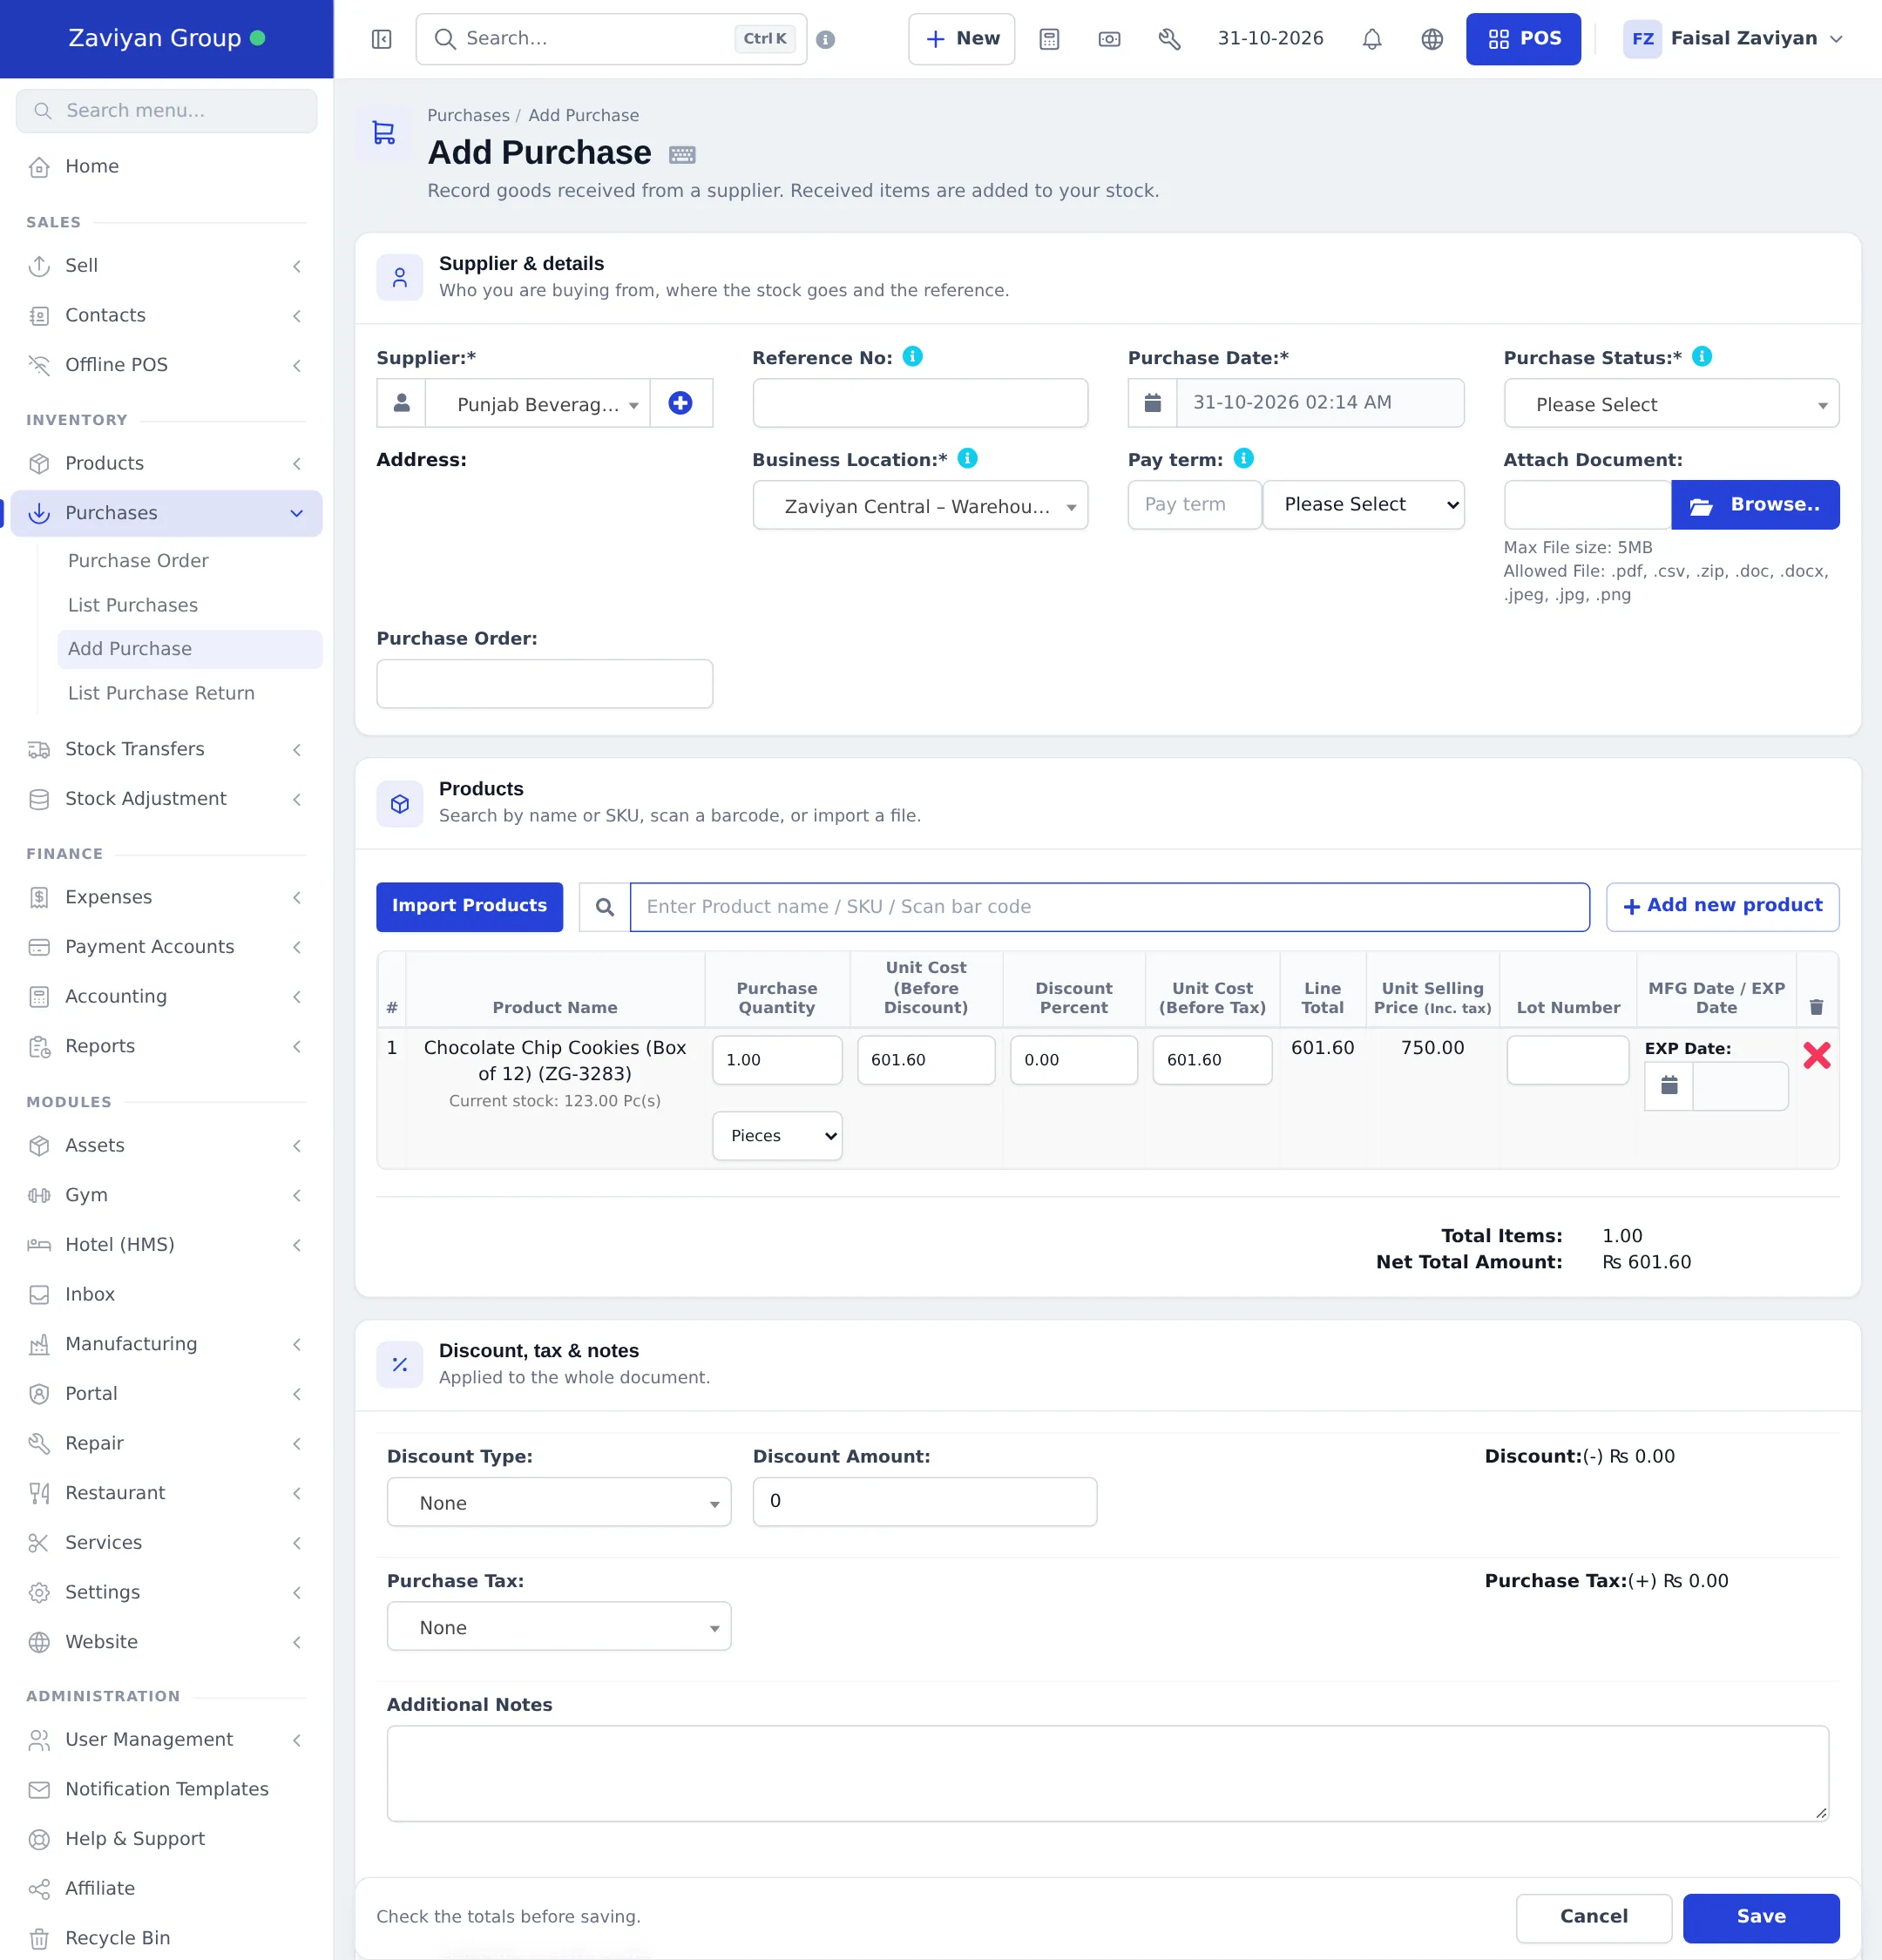Screen dimensions: 1882x1960
Task: Open EXP Date calendar icon
Action: pos(1669,1085)
